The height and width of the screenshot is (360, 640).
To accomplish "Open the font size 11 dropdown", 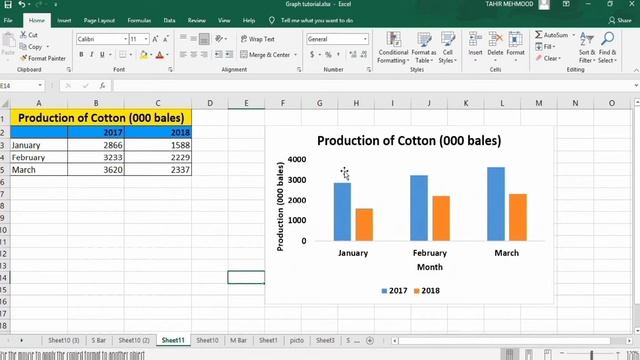I will (146, 39).
